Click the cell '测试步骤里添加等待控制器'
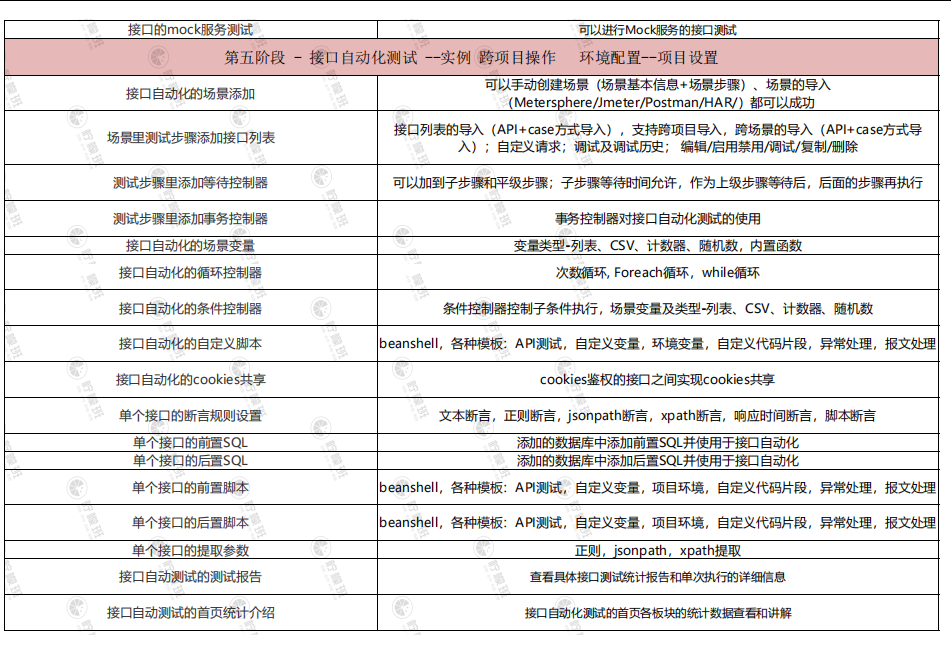This screenshot has height=668, width=951. (x=190, y=183)
